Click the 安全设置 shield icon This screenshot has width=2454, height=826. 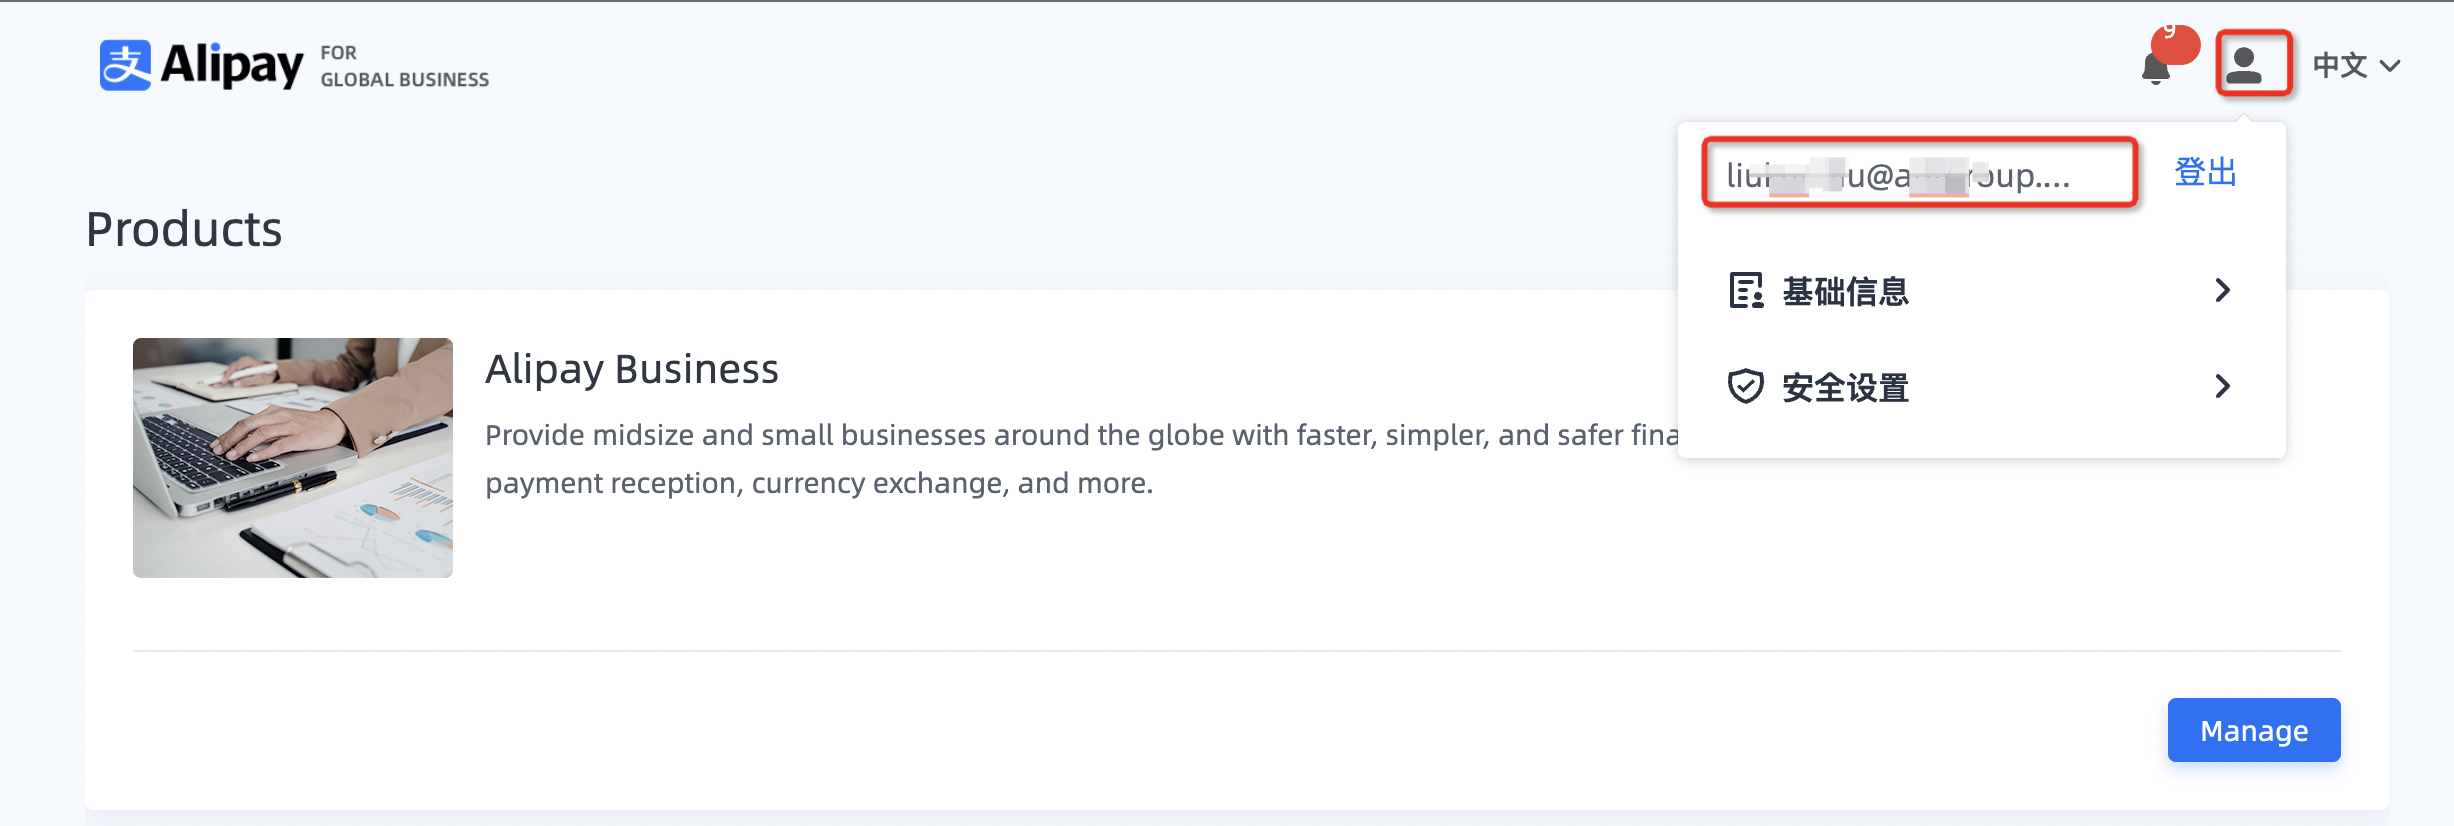point(1746,387)
